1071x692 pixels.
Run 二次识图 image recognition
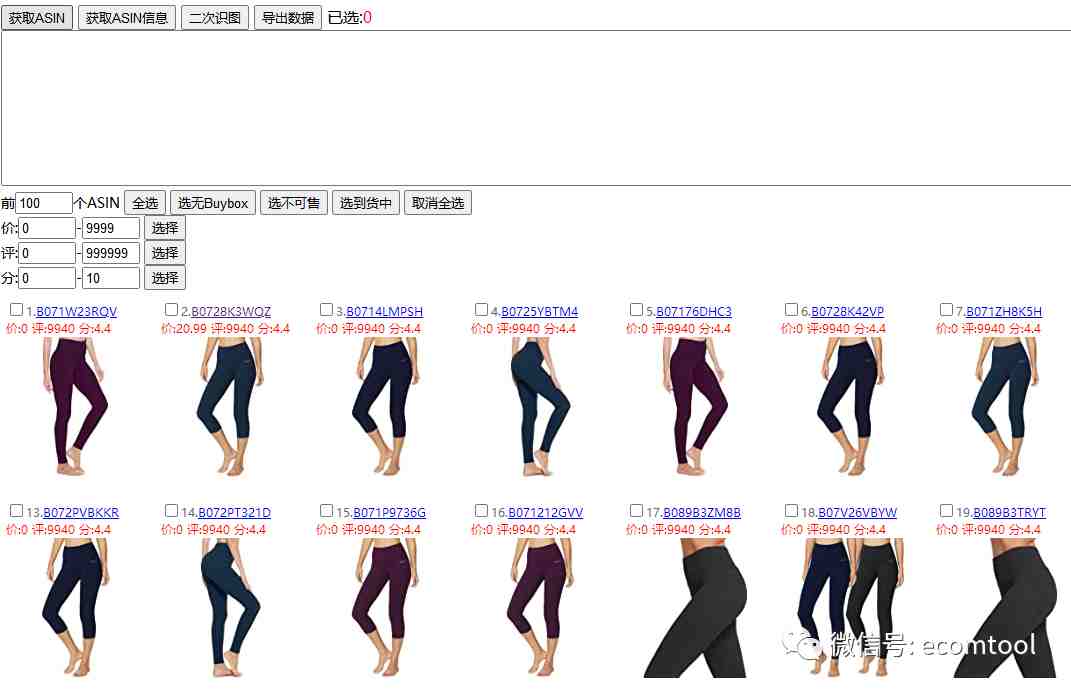pyautogui.click(x=214, y=18)
